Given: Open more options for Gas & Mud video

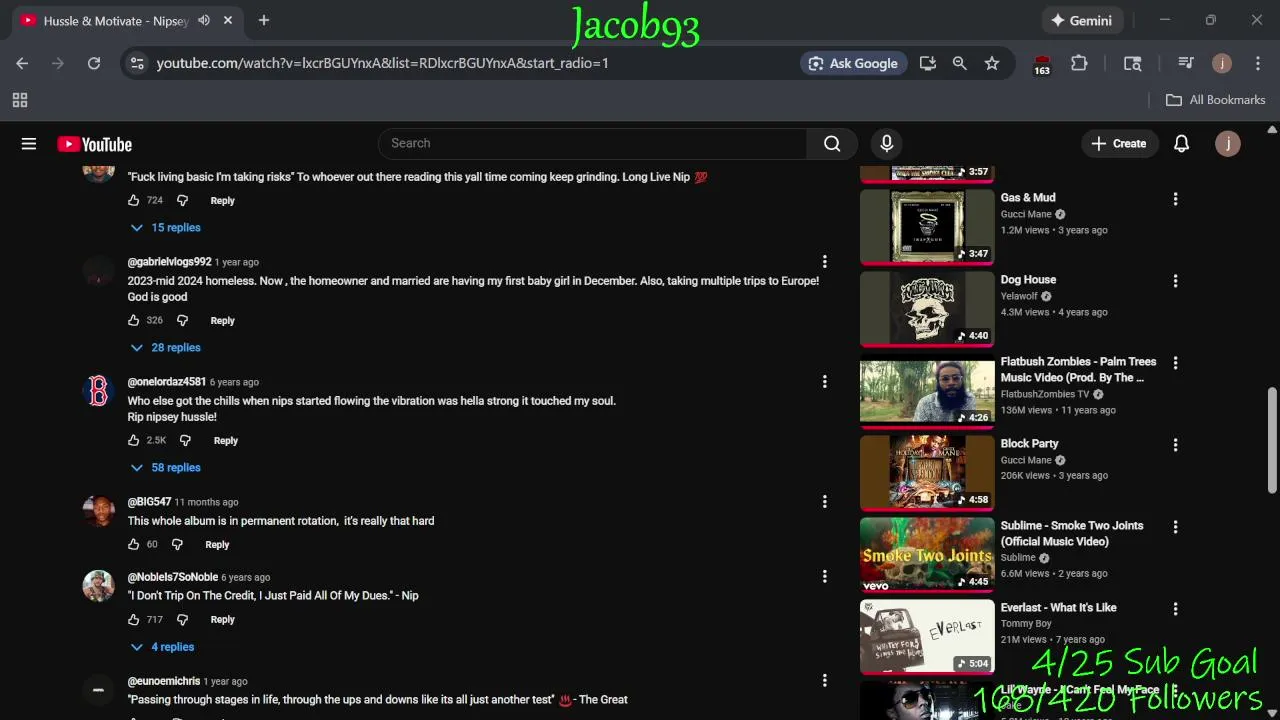Looking at the screenshot, I should pos(1175,199).
